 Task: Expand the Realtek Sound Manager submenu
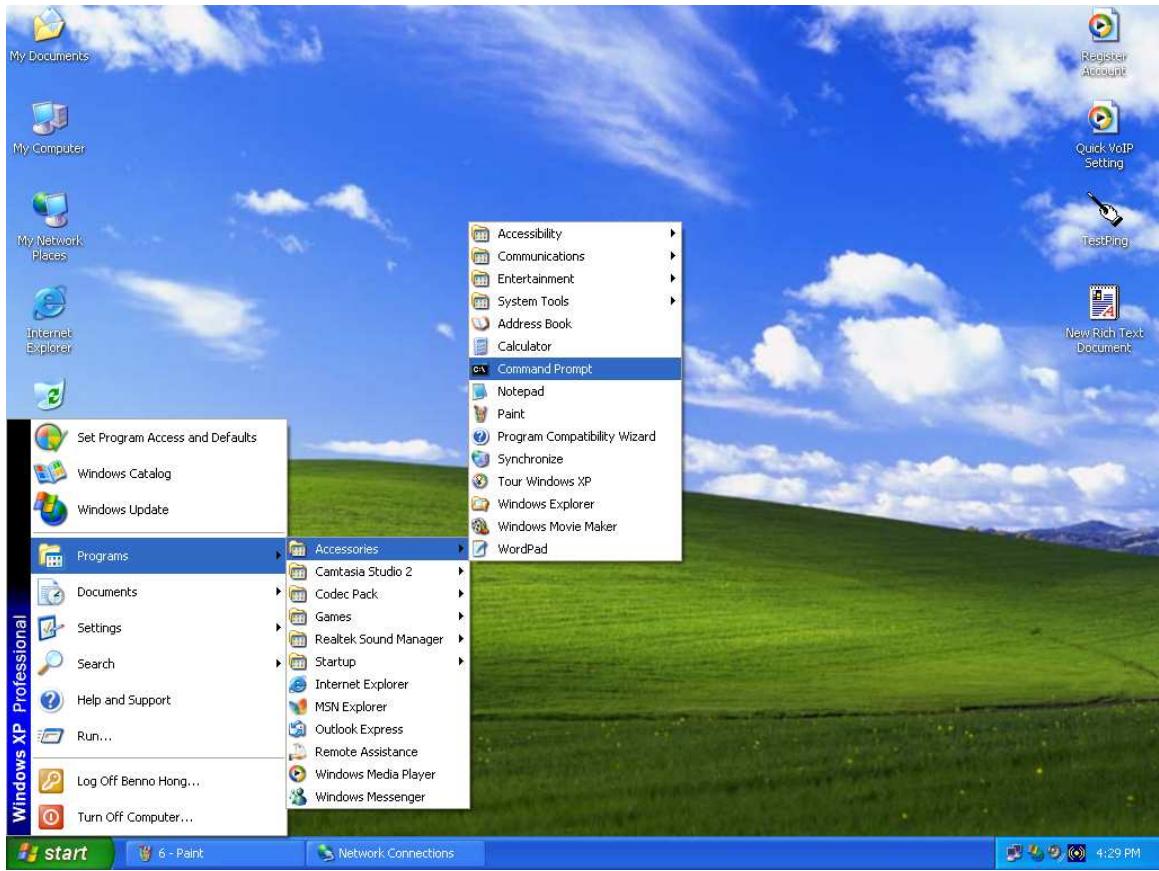pyautogui.click(x=378, y=640)
